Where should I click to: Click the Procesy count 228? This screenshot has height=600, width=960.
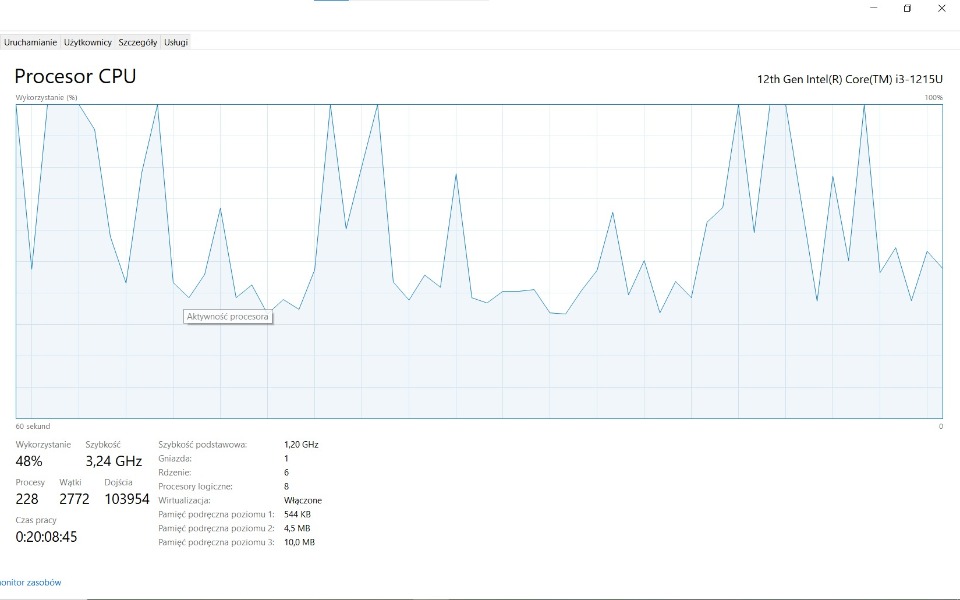[x=27, y=499]
